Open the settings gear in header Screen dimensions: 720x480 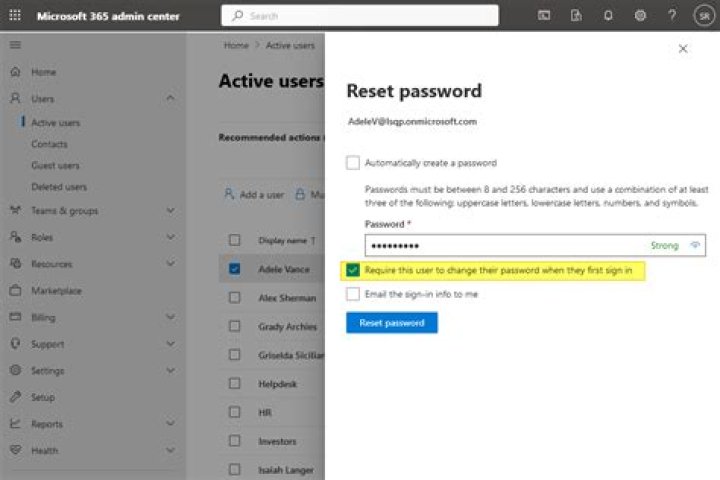point(640,16)
